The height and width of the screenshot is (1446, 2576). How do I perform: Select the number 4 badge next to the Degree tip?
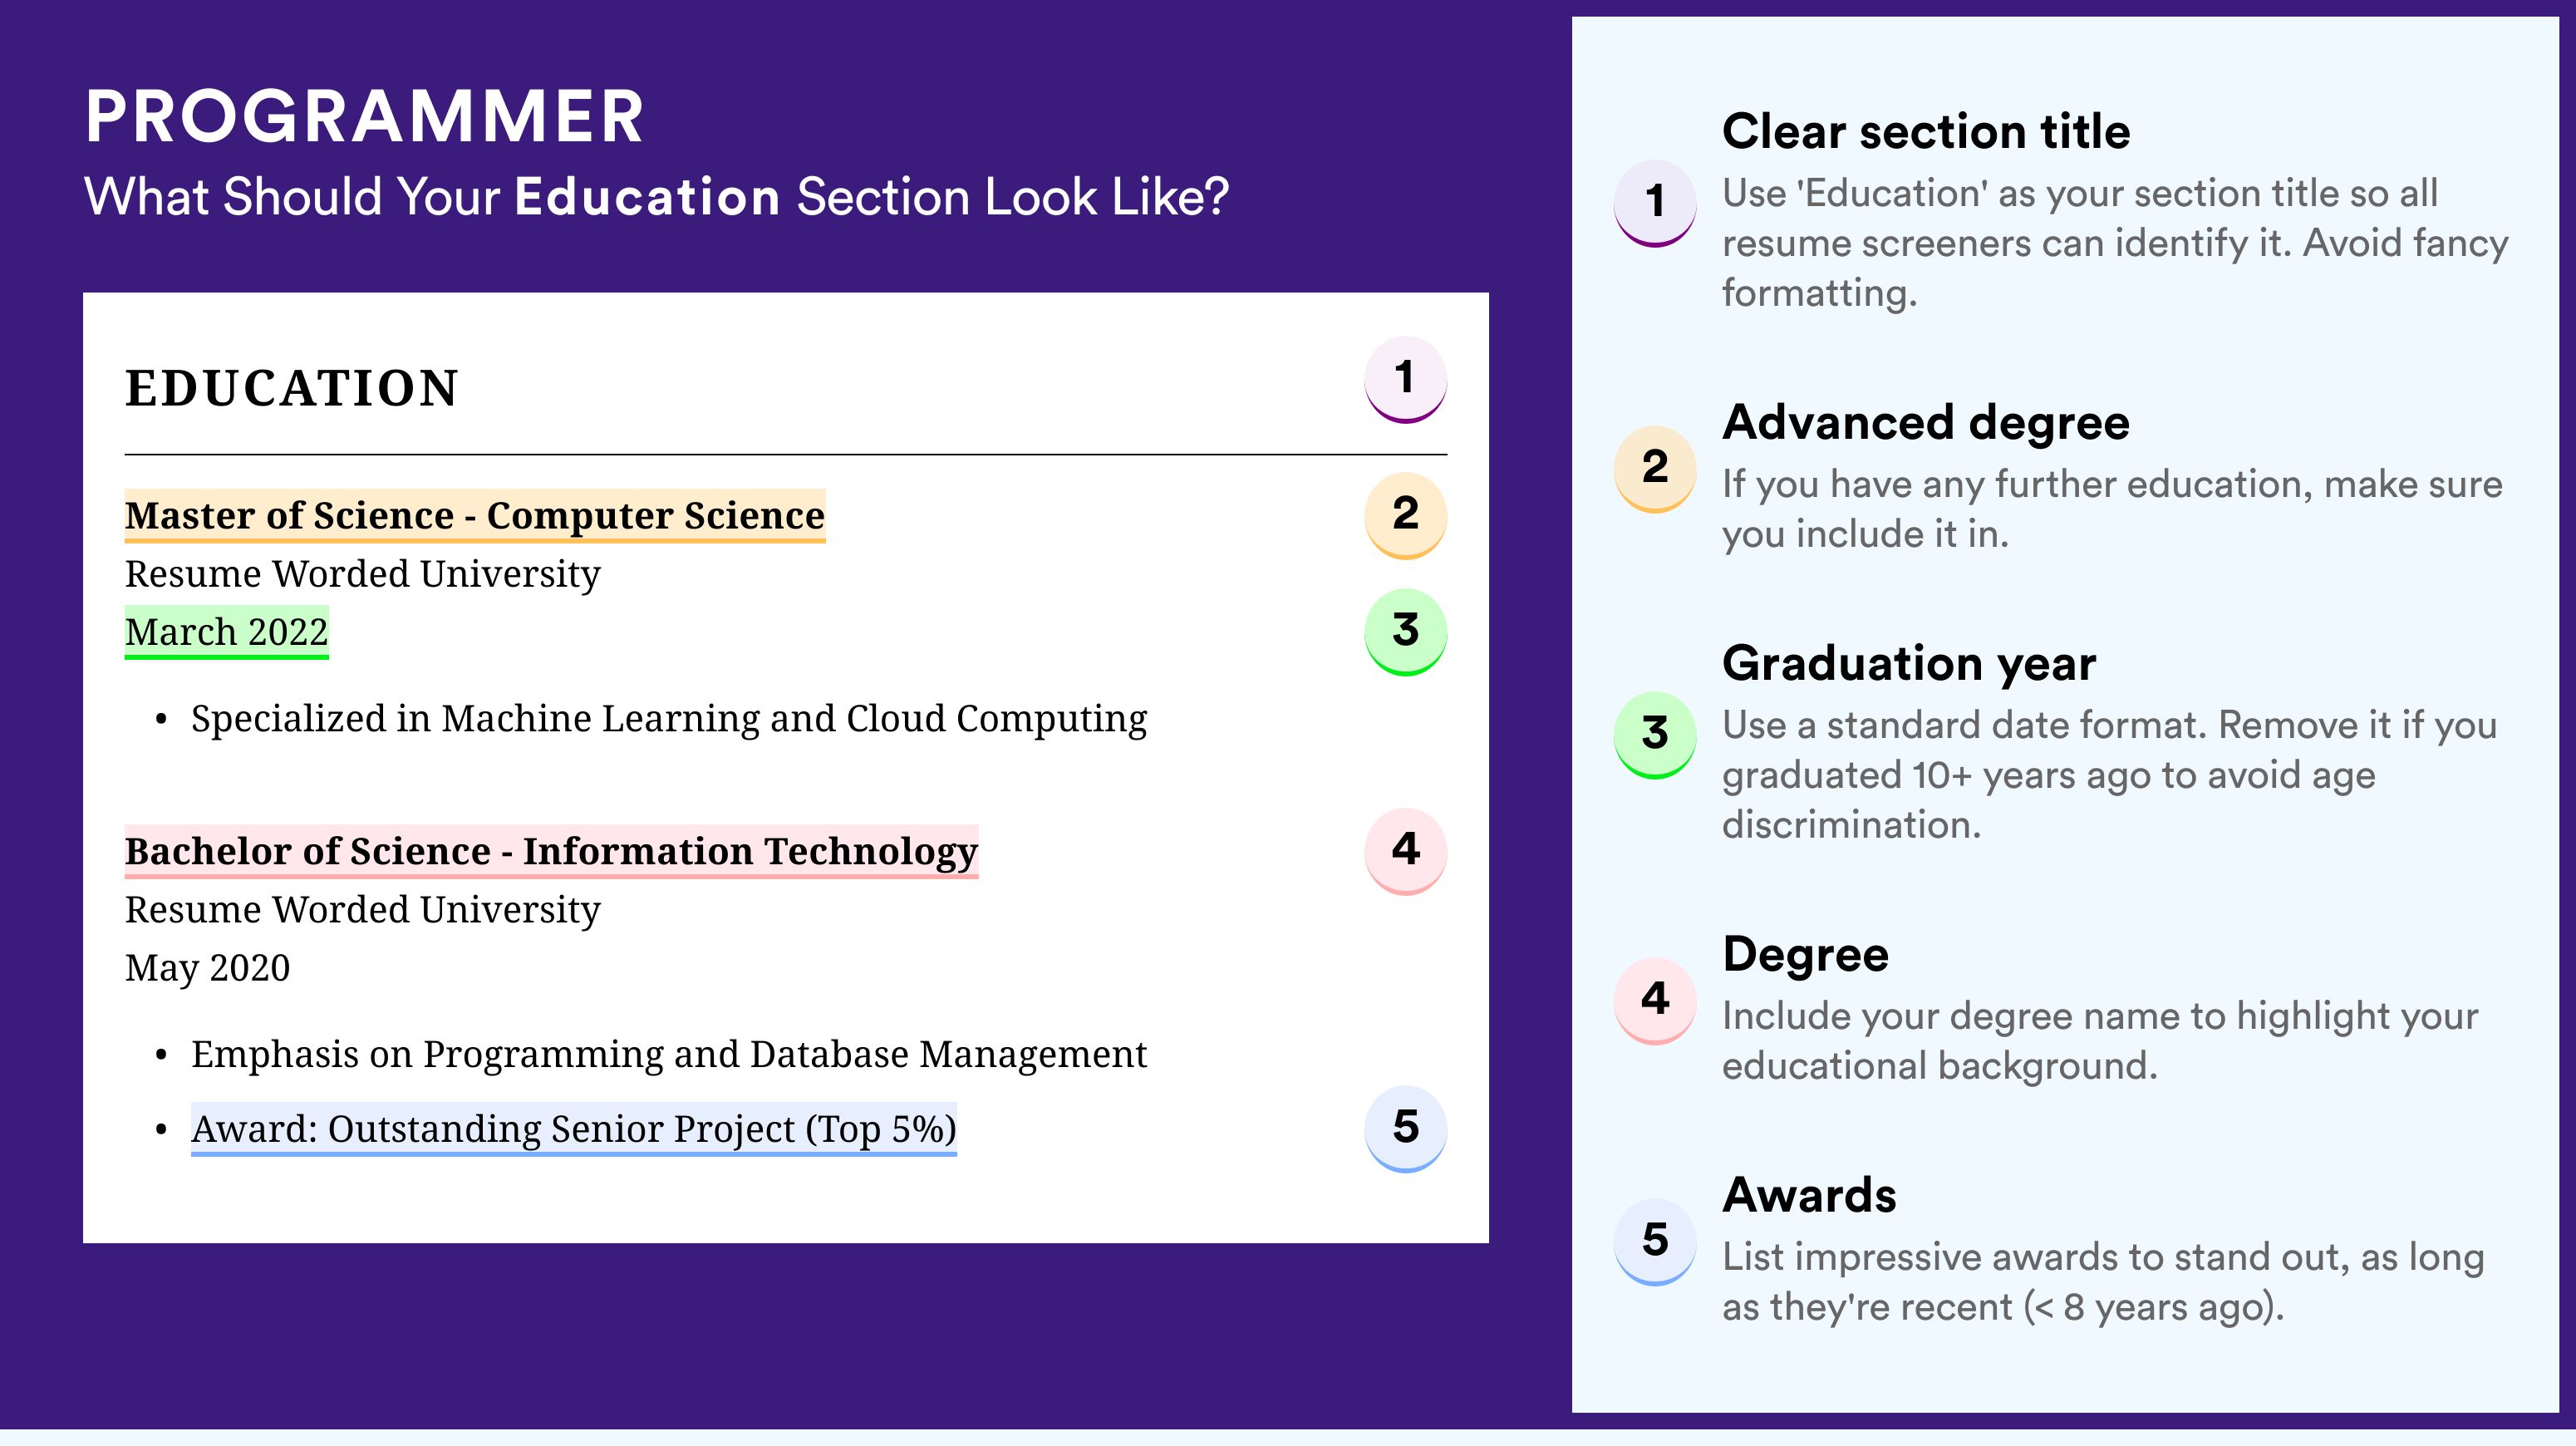pyautogui.click(x=1655, y=1001)
